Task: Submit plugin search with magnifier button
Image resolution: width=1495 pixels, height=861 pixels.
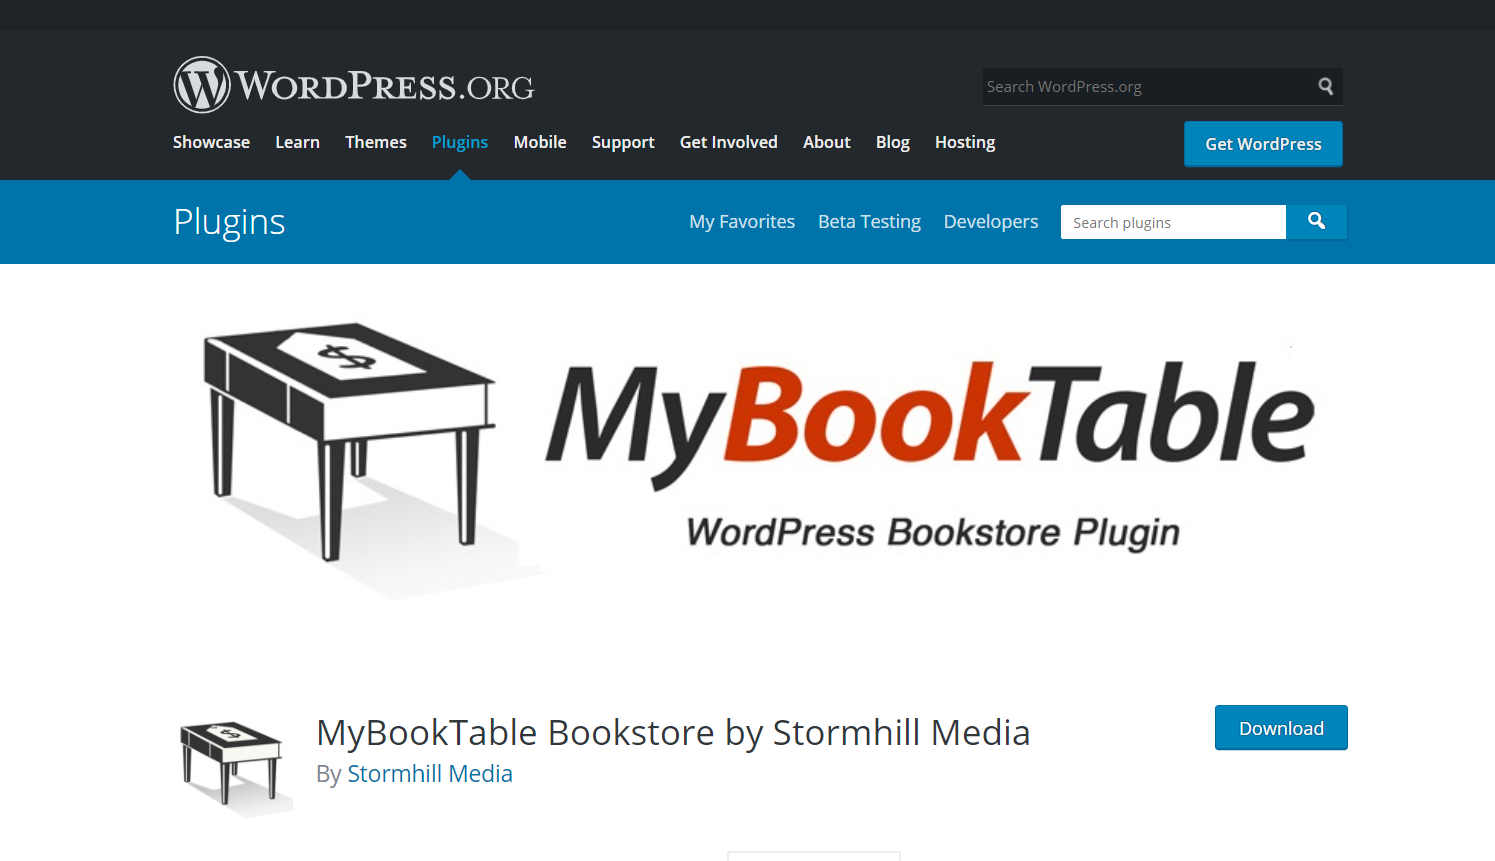Action: (x=1316, y=221)
